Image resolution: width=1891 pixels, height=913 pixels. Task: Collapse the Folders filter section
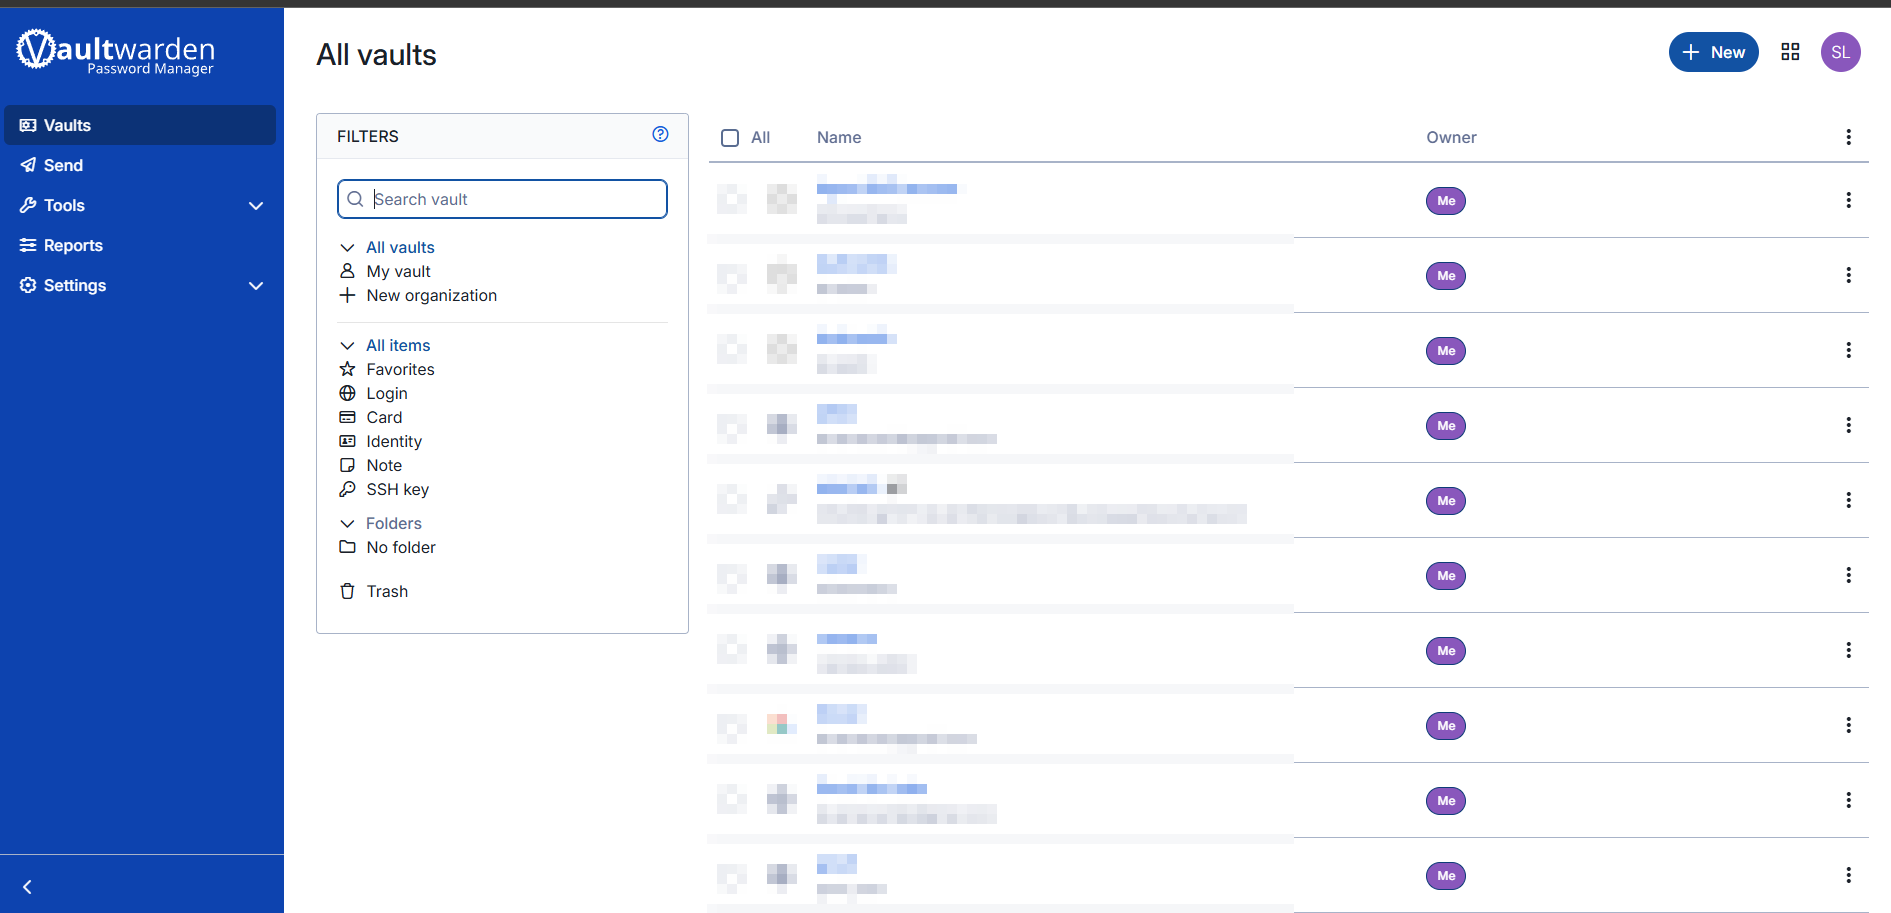(x=347, y=523)
